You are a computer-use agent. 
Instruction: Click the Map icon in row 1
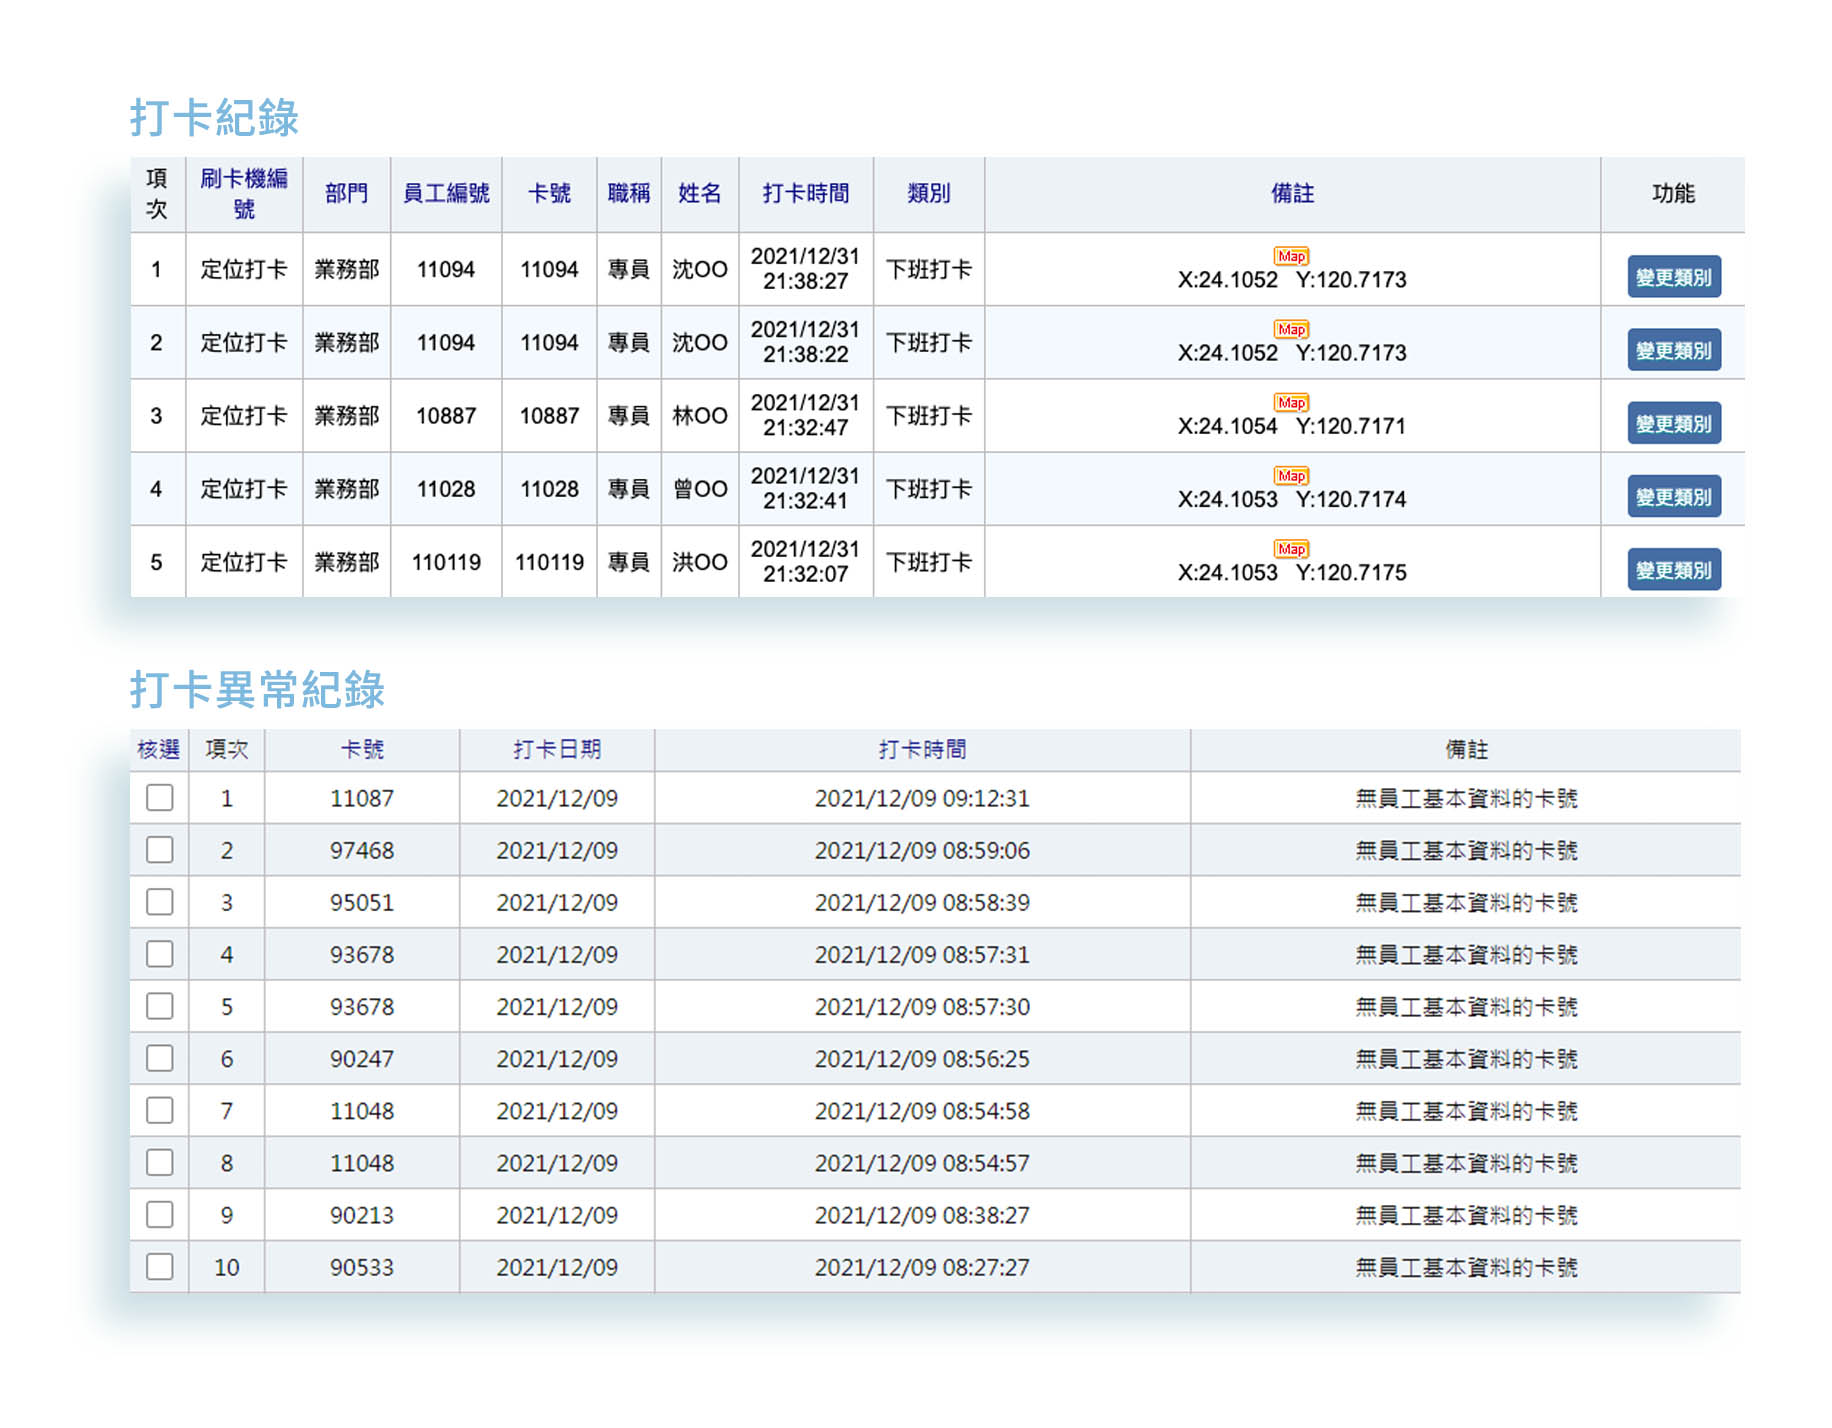pos(1291,256)
